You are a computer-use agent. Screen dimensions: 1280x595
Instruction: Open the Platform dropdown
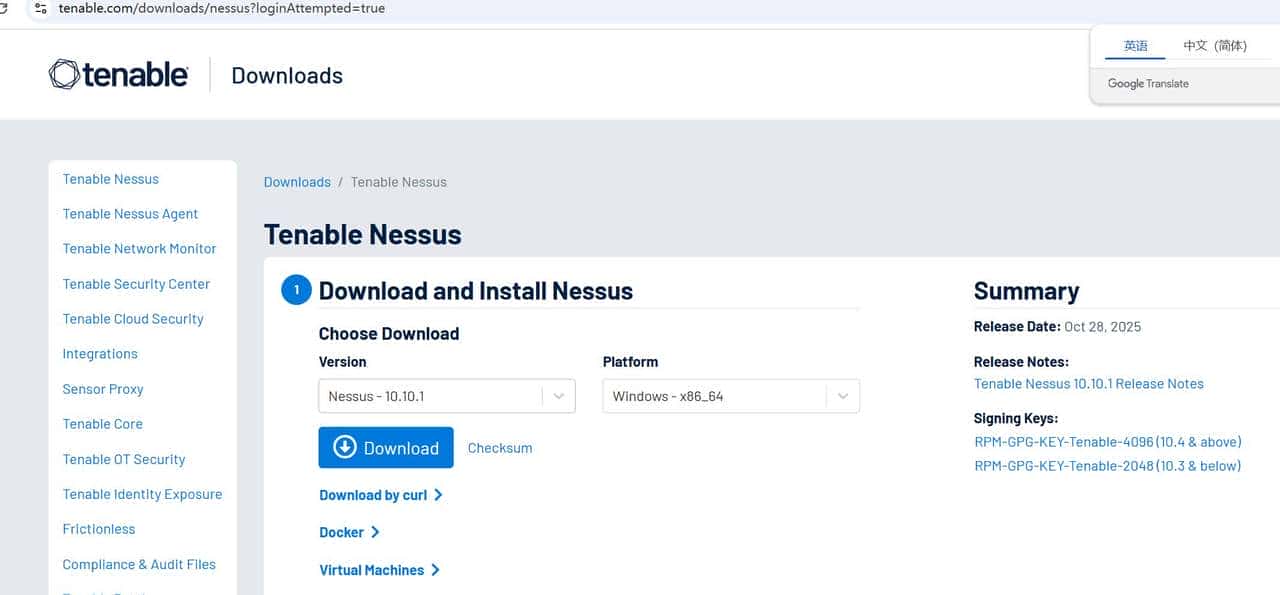coord(730,396)
